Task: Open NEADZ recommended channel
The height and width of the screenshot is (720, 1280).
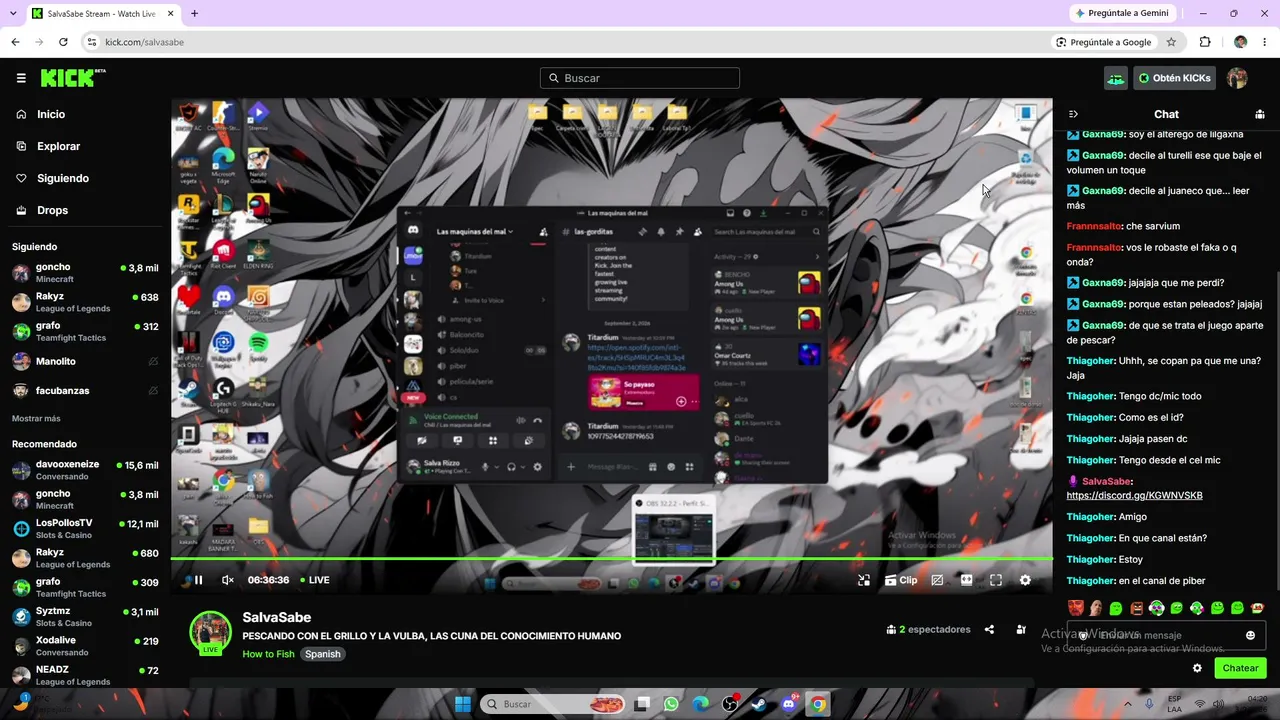Action: (85, 675)
